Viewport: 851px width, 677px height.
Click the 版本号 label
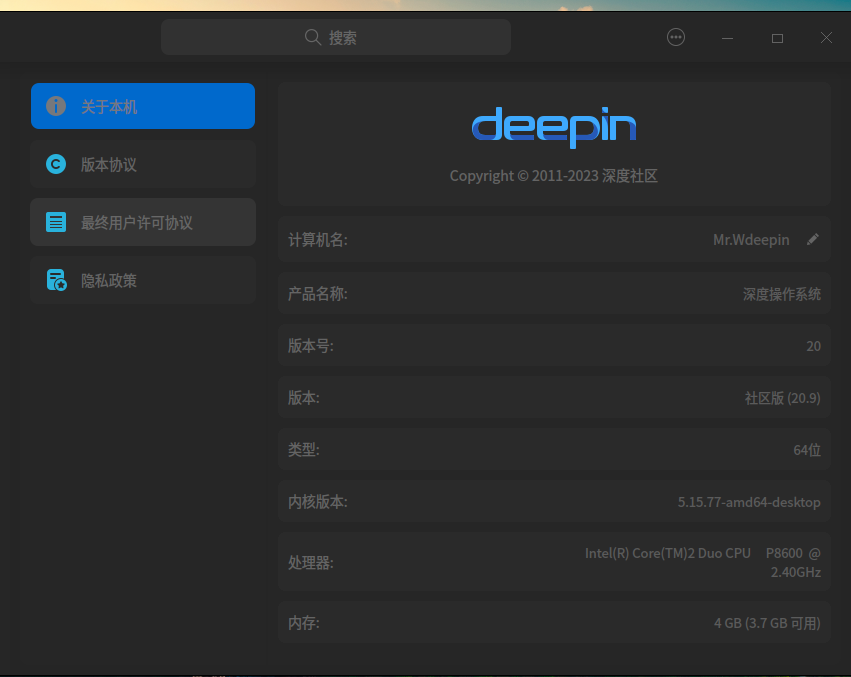pyautogui.click(x=311, y=346)
